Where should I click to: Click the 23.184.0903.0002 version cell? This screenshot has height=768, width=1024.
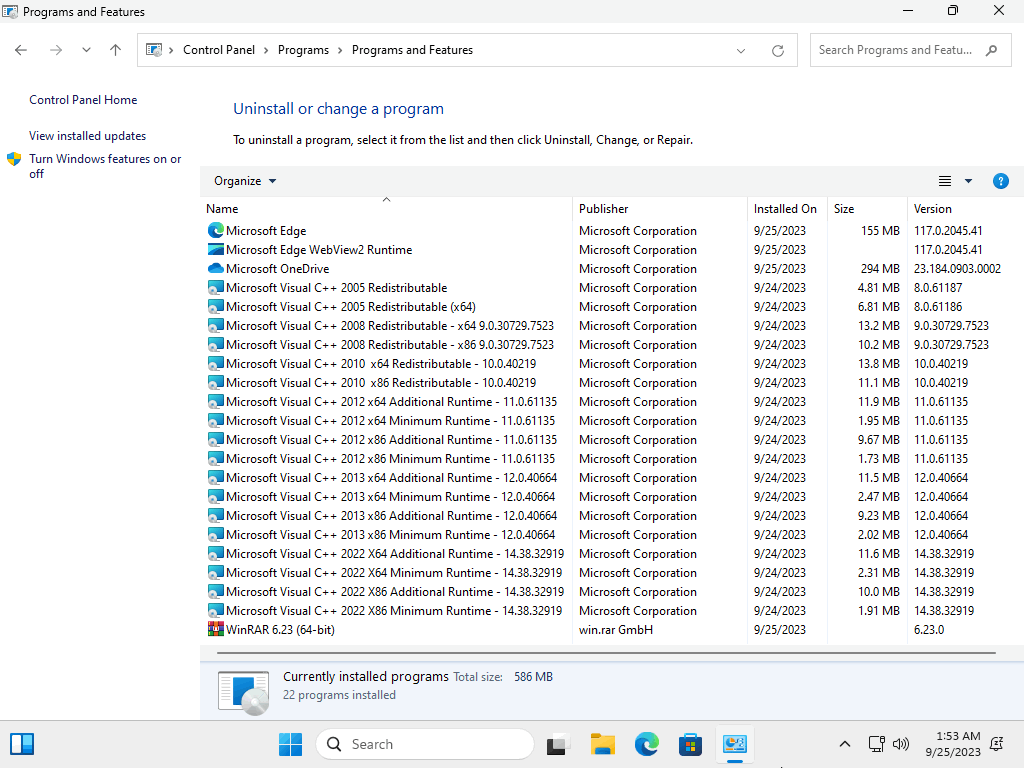[x=957, y=268]
